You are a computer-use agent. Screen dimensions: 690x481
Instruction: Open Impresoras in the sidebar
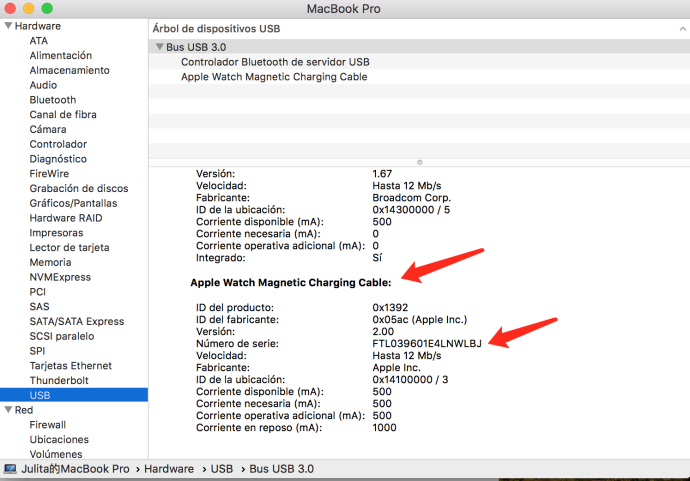(x=56, y=233)
